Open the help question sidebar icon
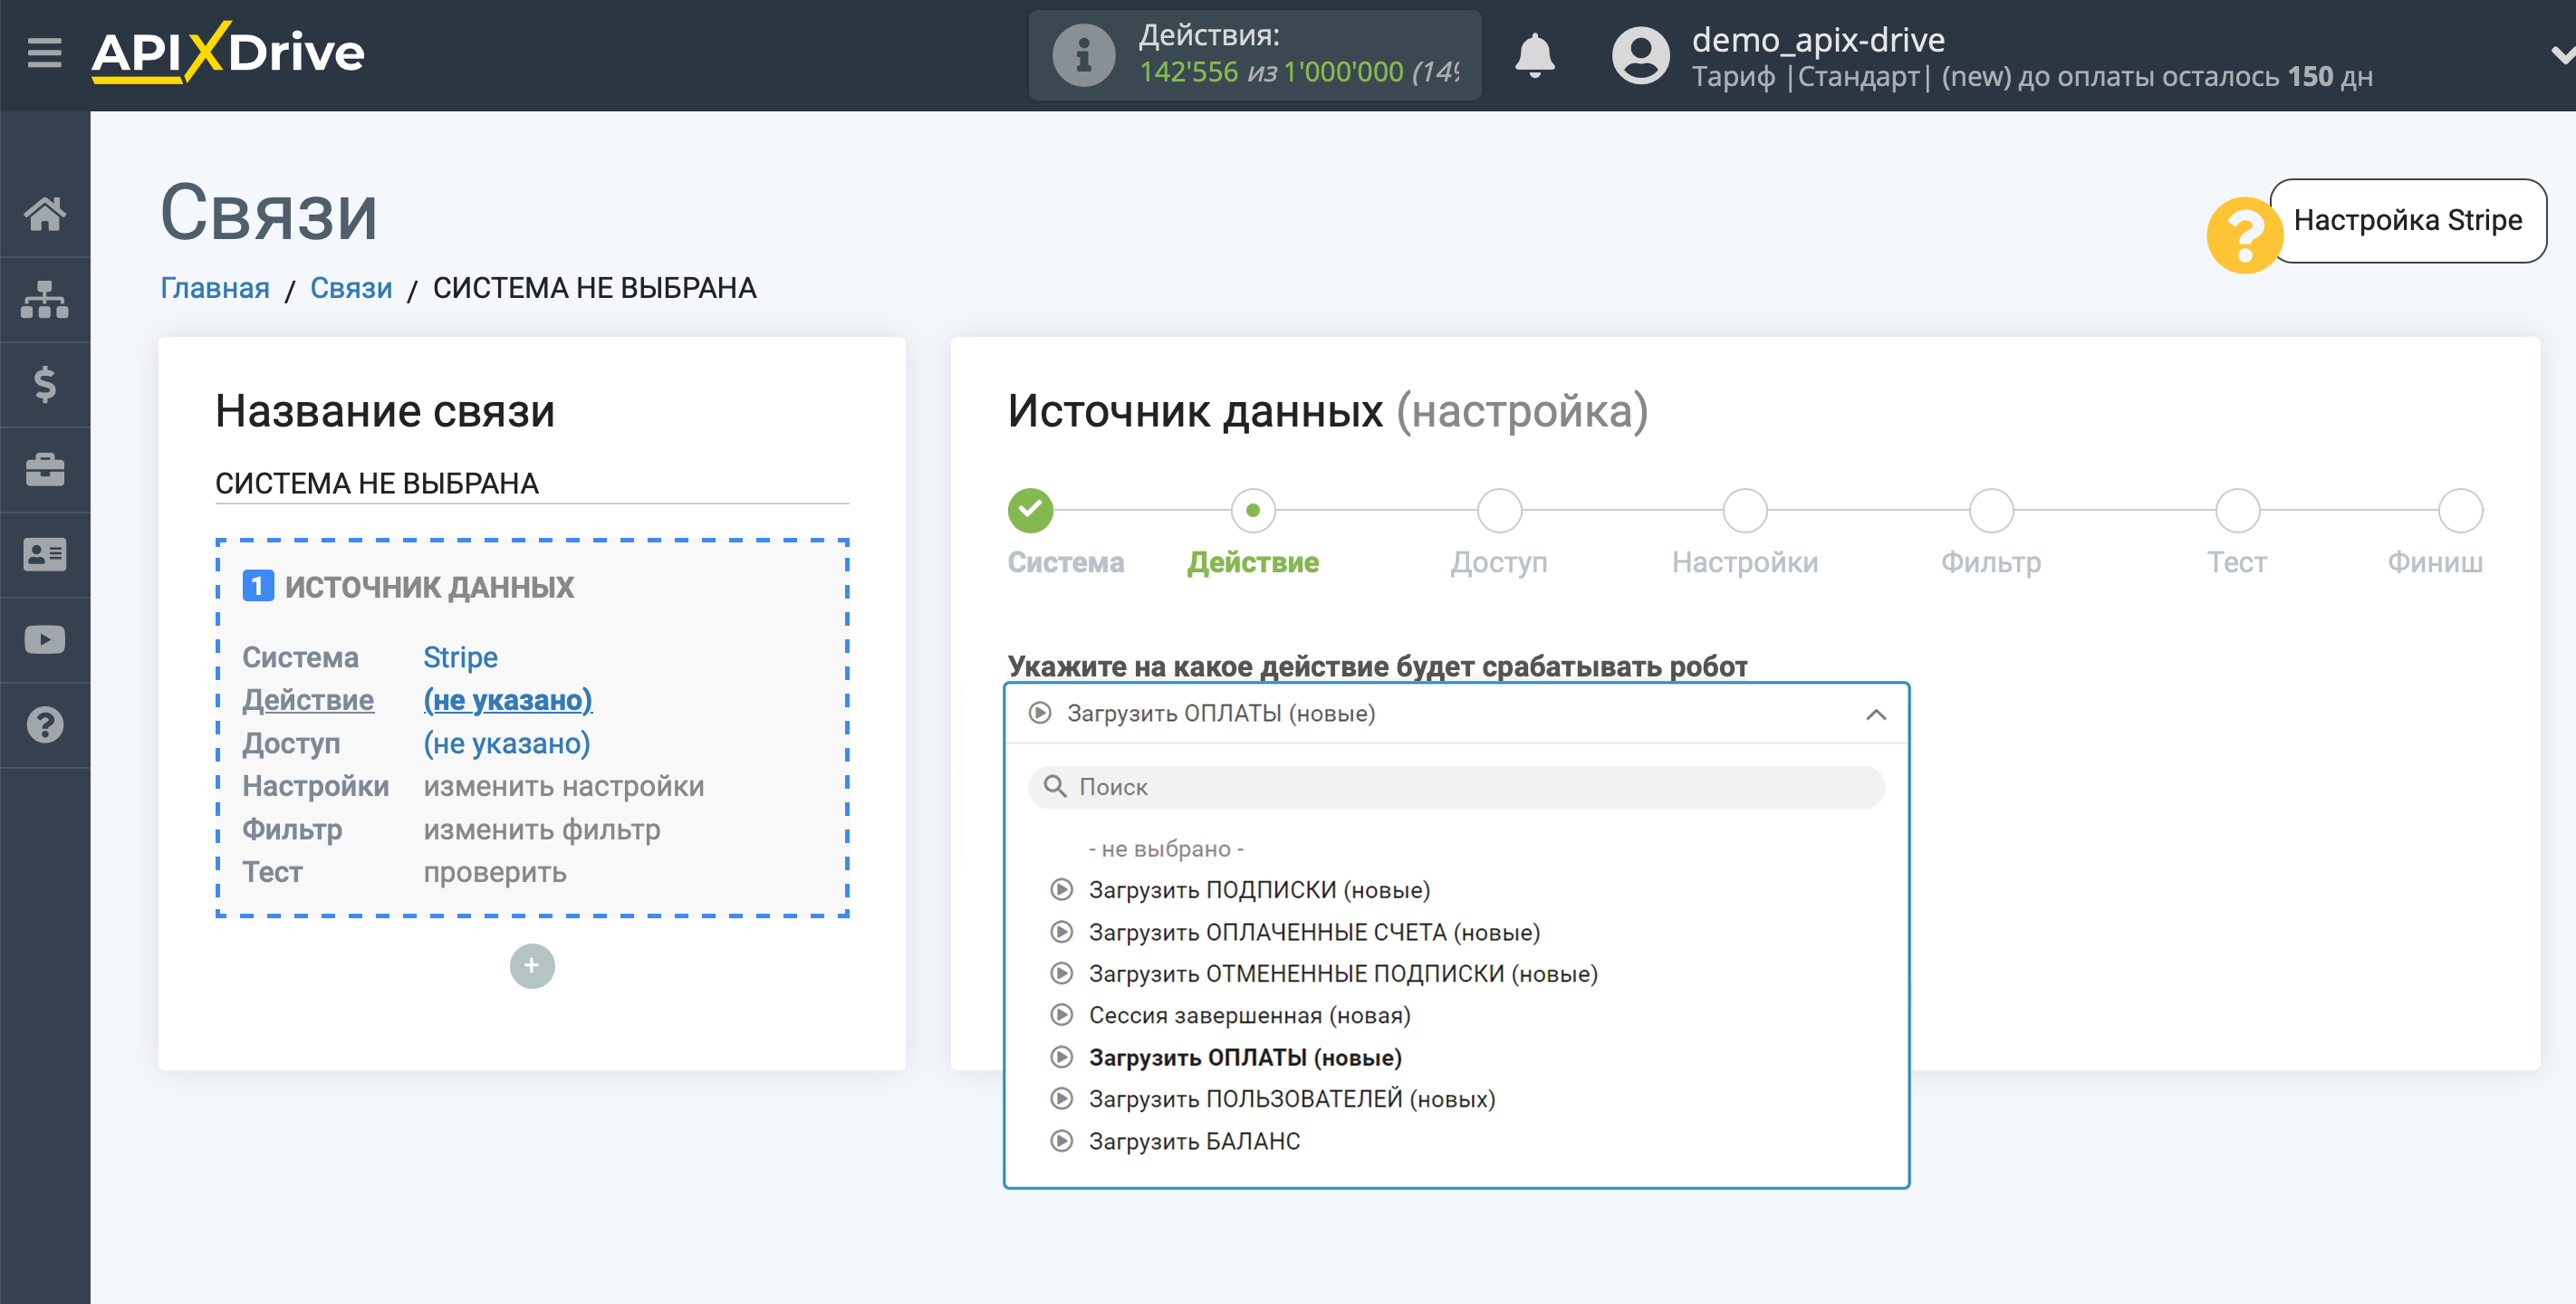The image size is (2576, 1304). 45,725
